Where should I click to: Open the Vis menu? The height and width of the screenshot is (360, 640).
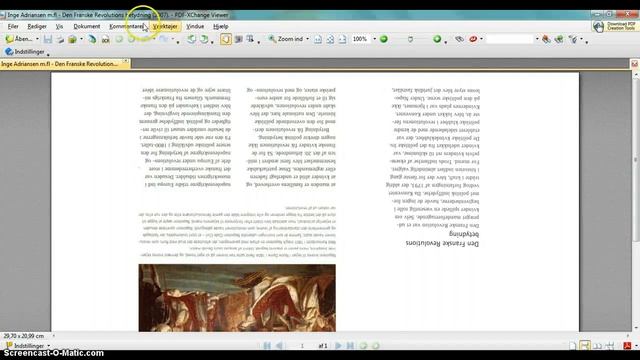[59, 26]
